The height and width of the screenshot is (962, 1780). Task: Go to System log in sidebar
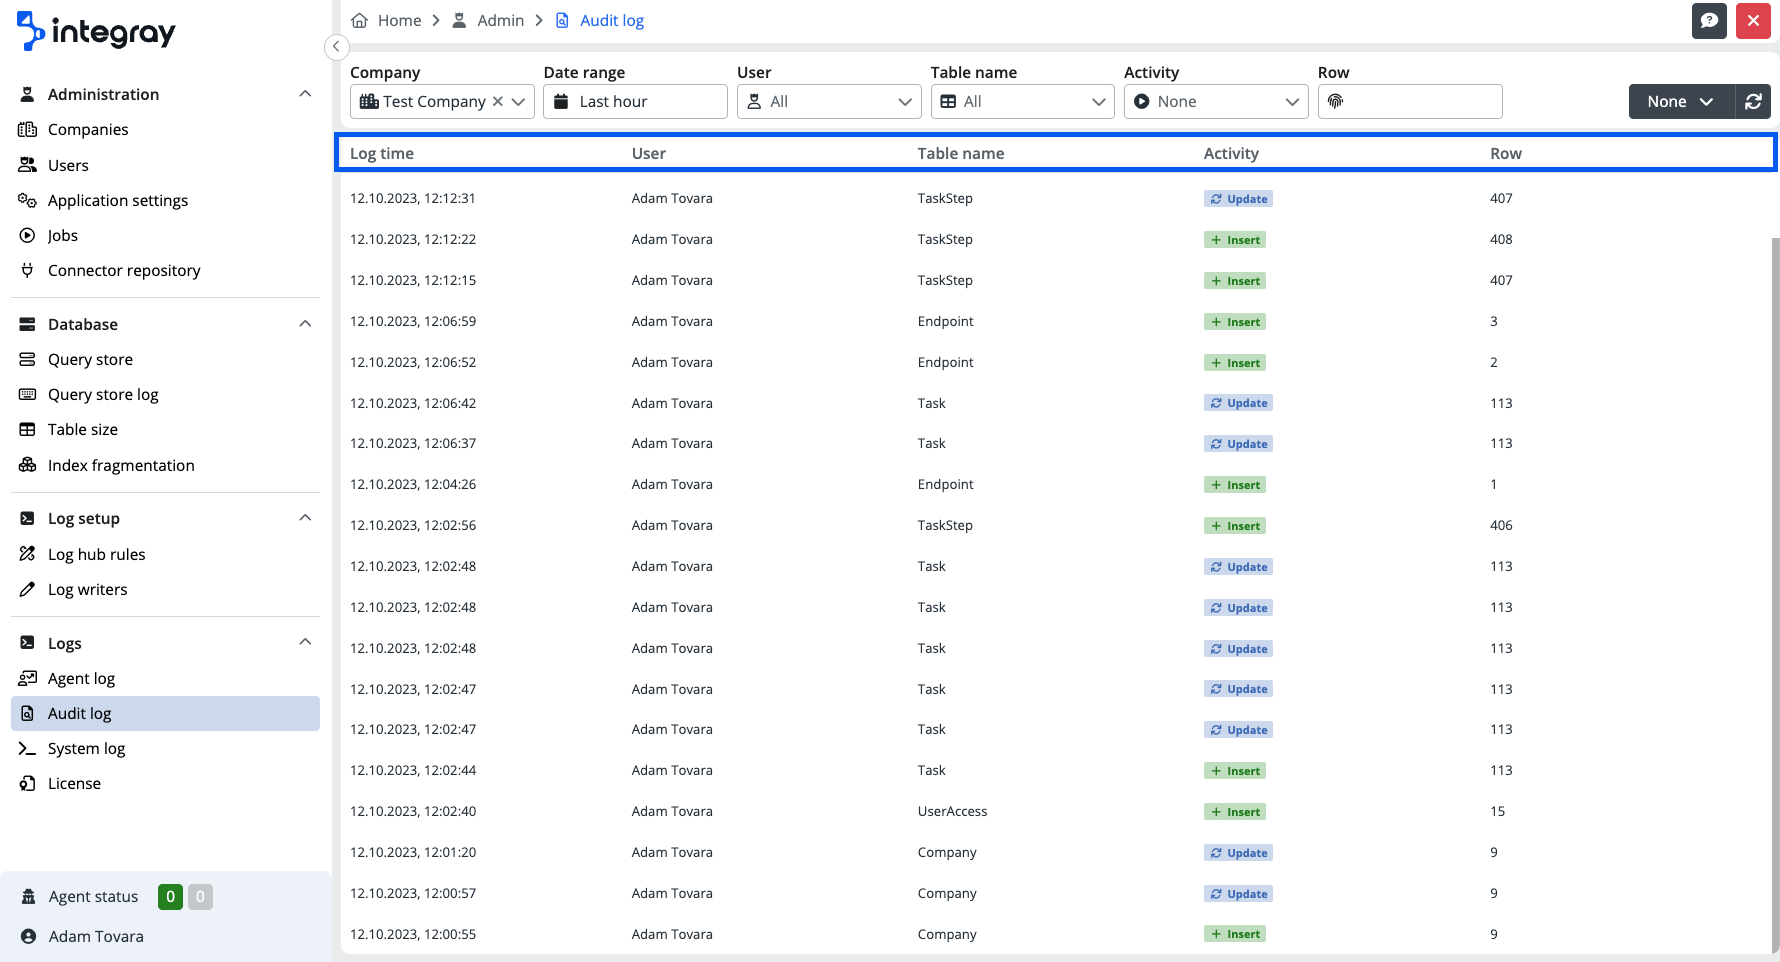click(x=86, y=749)
